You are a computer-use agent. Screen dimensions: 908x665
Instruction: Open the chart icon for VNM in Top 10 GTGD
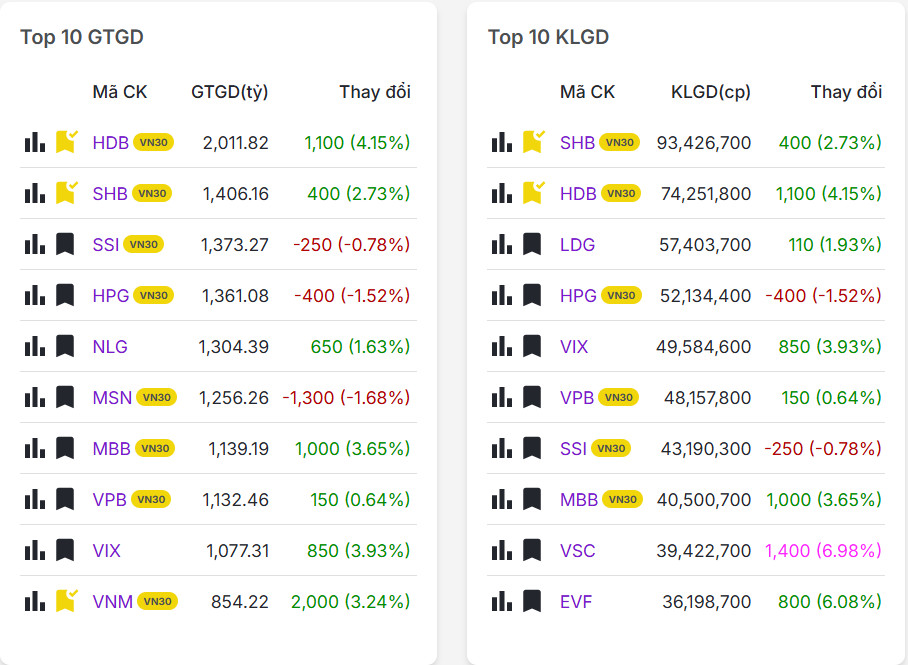35,601
